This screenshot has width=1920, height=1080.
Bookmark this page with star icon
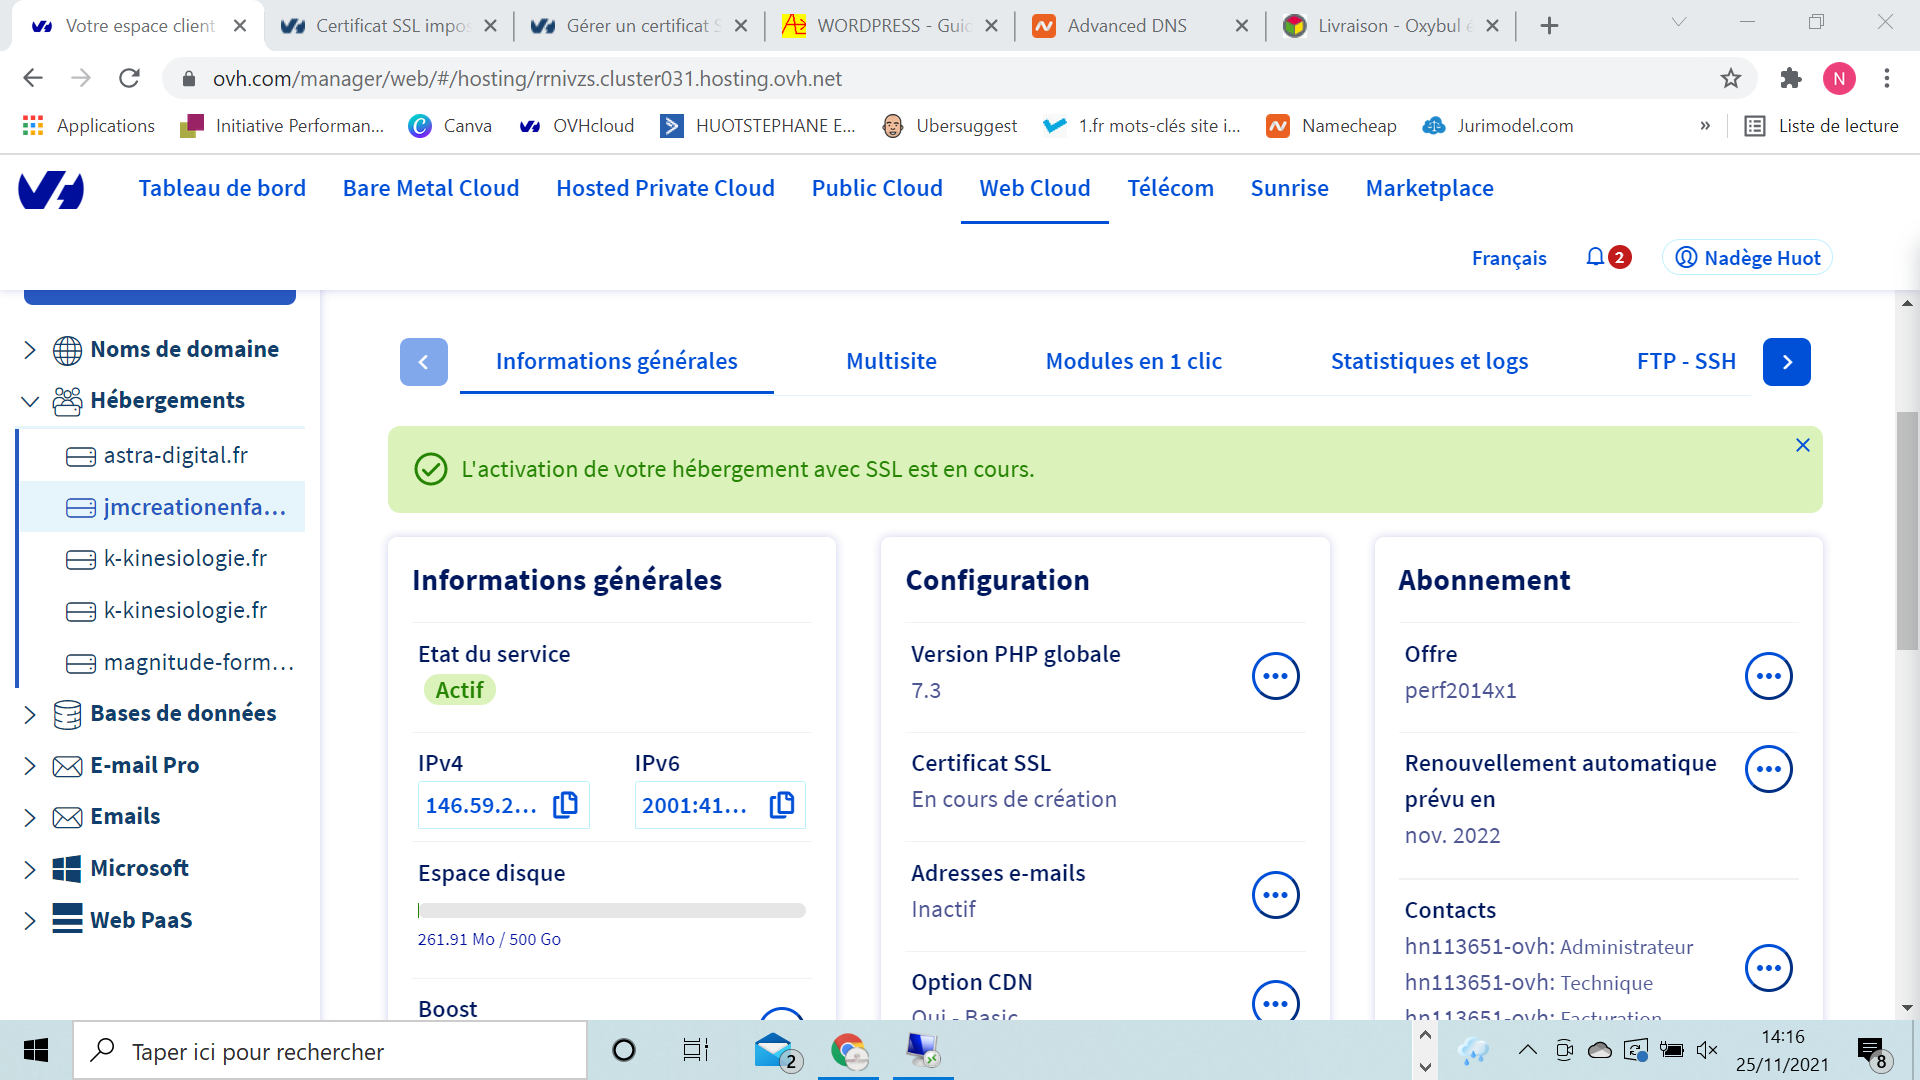tap(1731, 78)
